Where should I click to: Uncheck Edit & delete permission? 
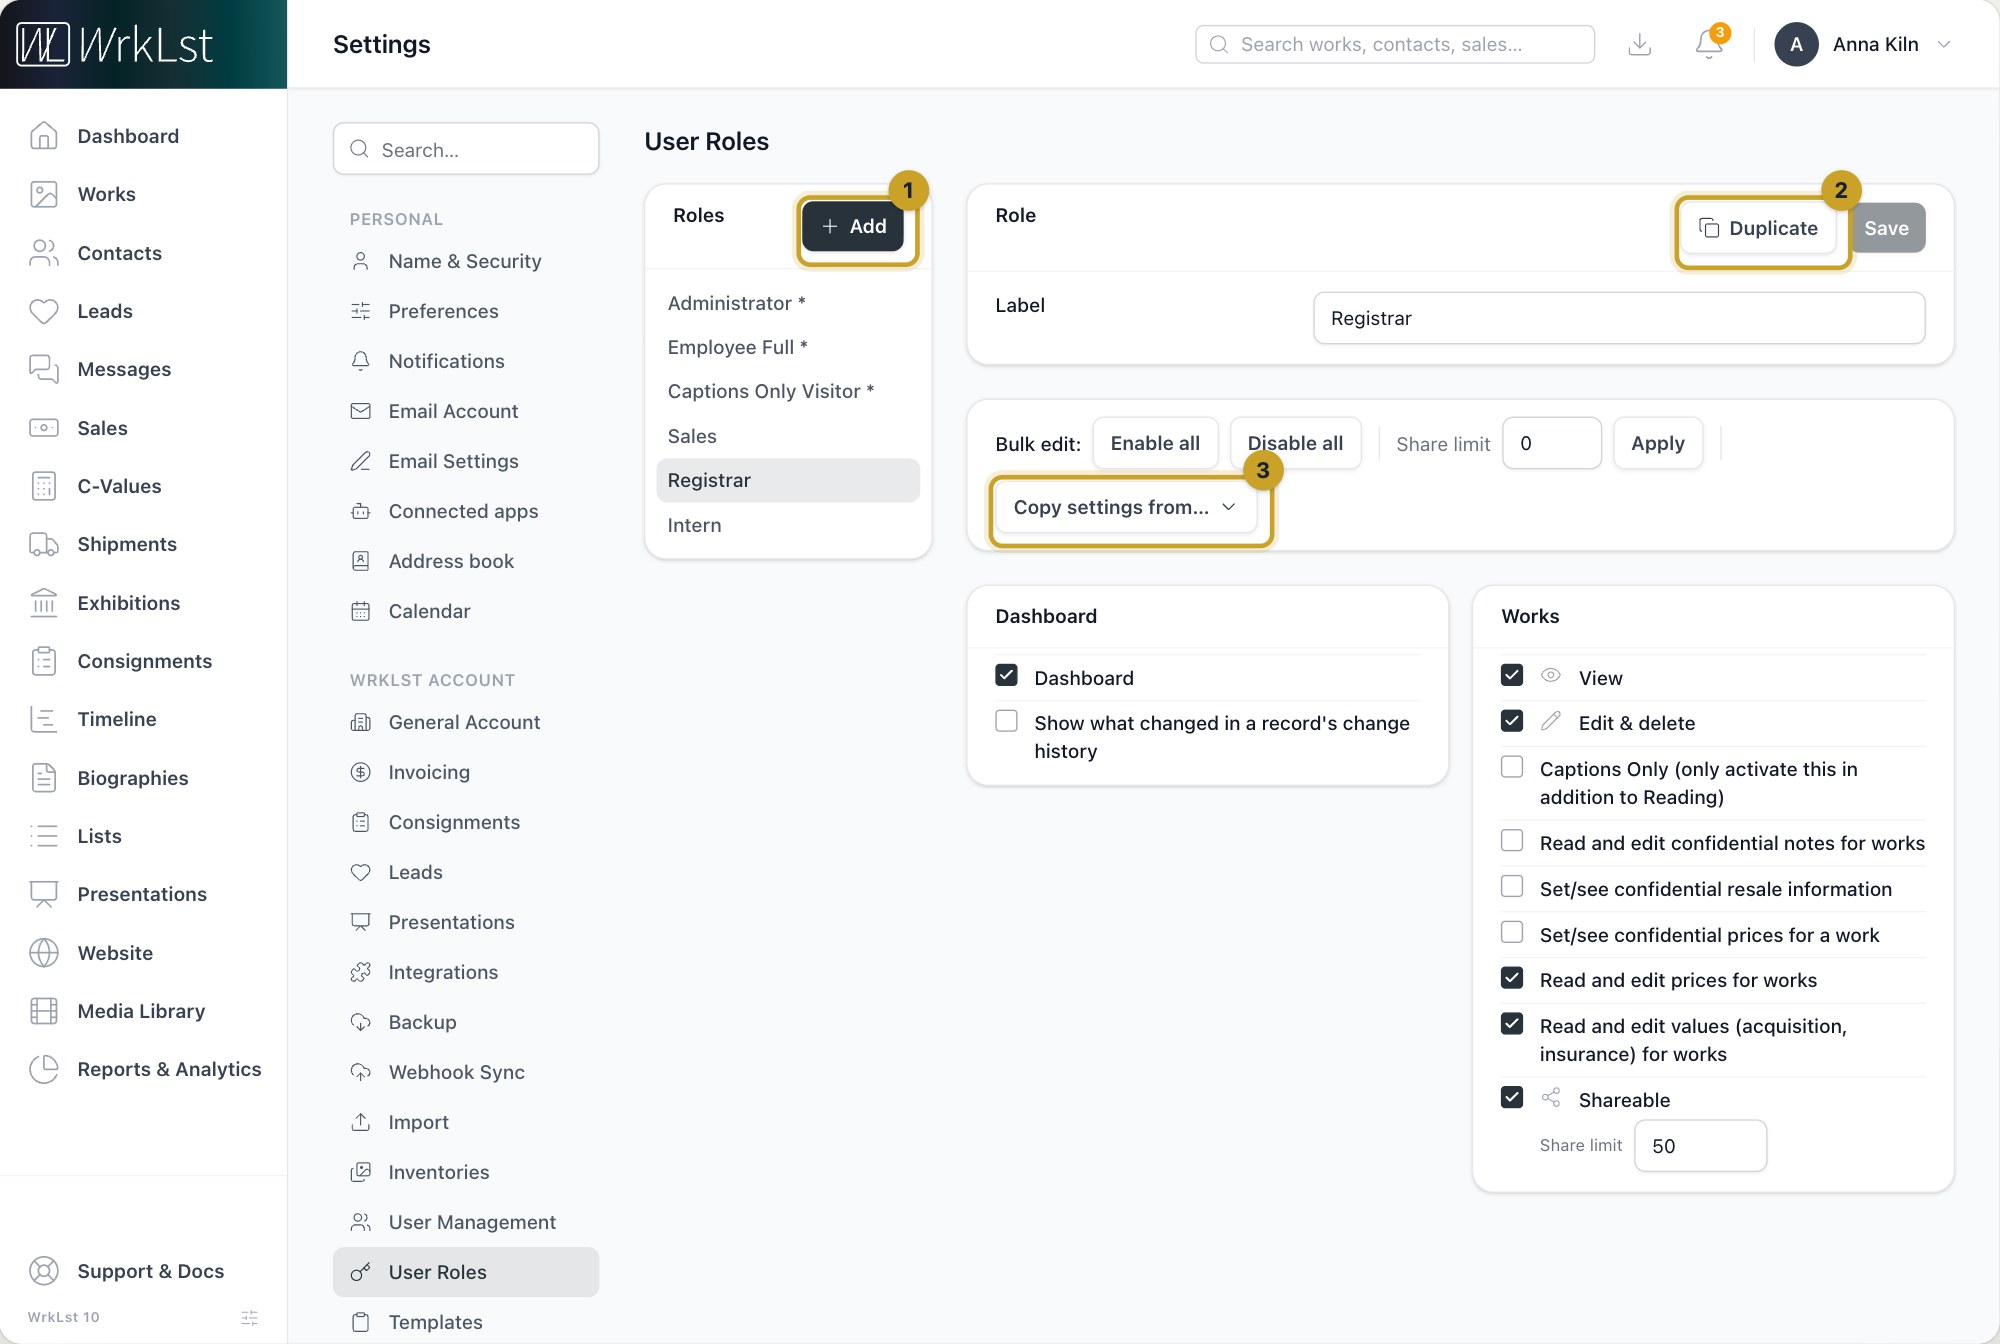(x=1512, y=721)
